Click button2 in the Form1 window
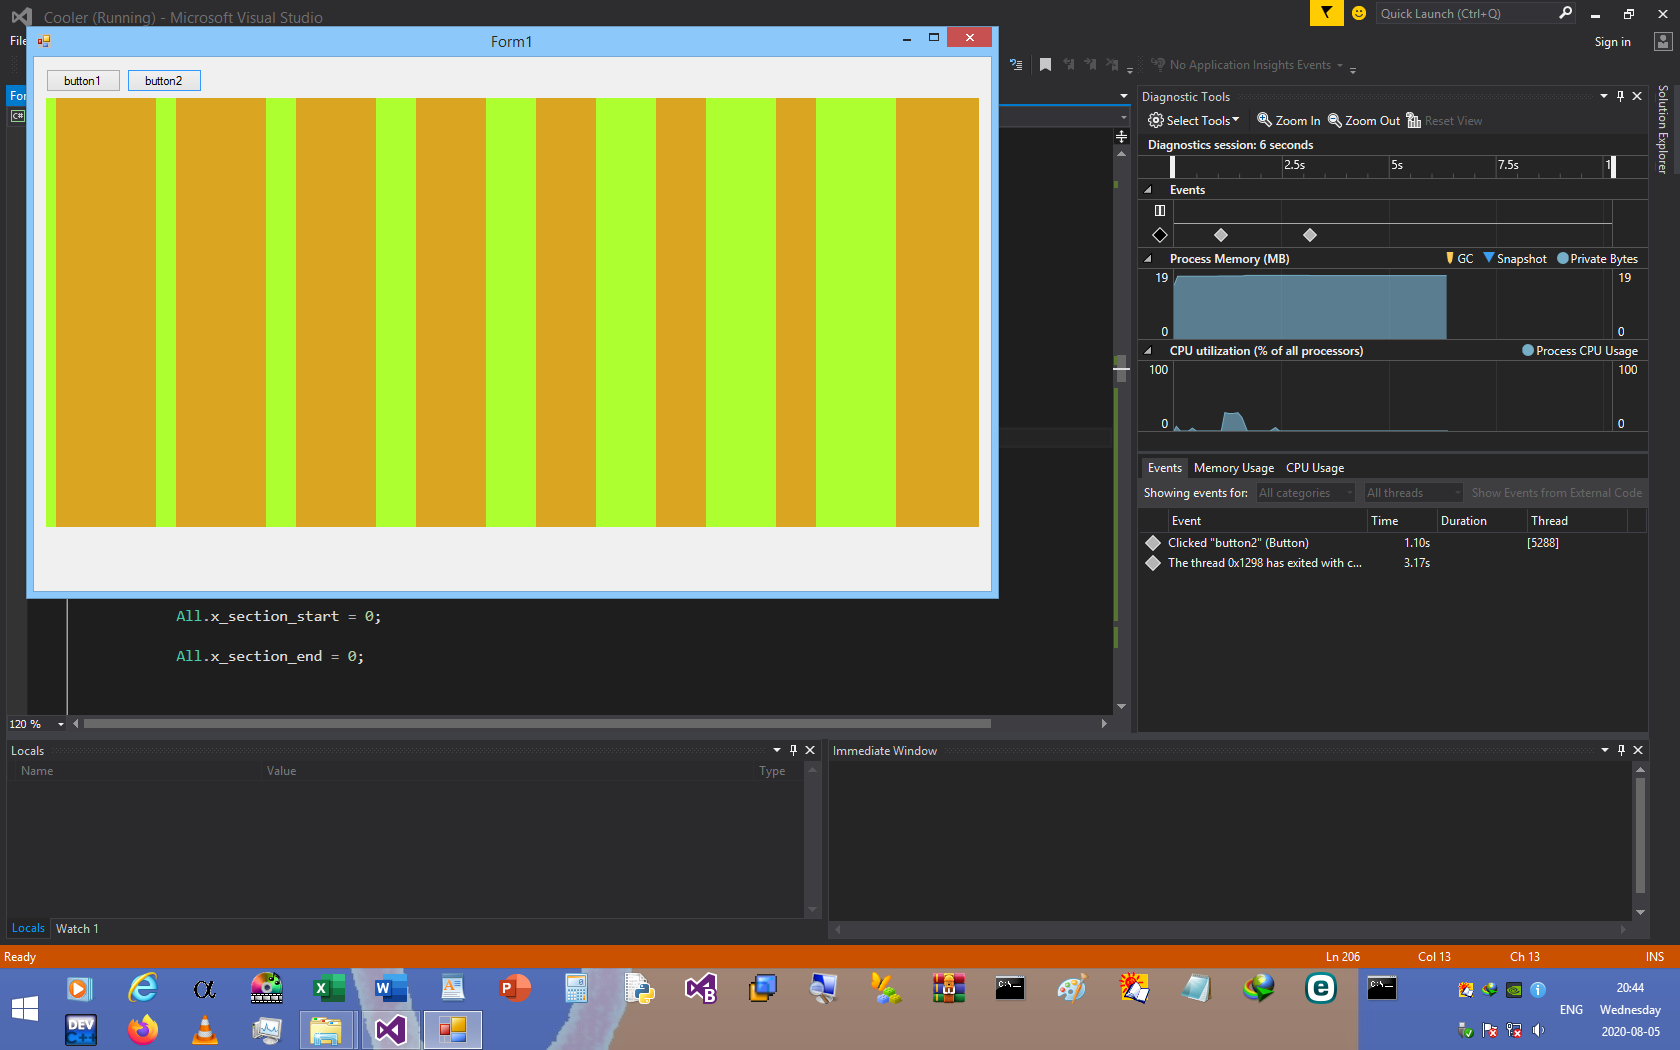This screenshot has height=1050, width=1680. 164,81
